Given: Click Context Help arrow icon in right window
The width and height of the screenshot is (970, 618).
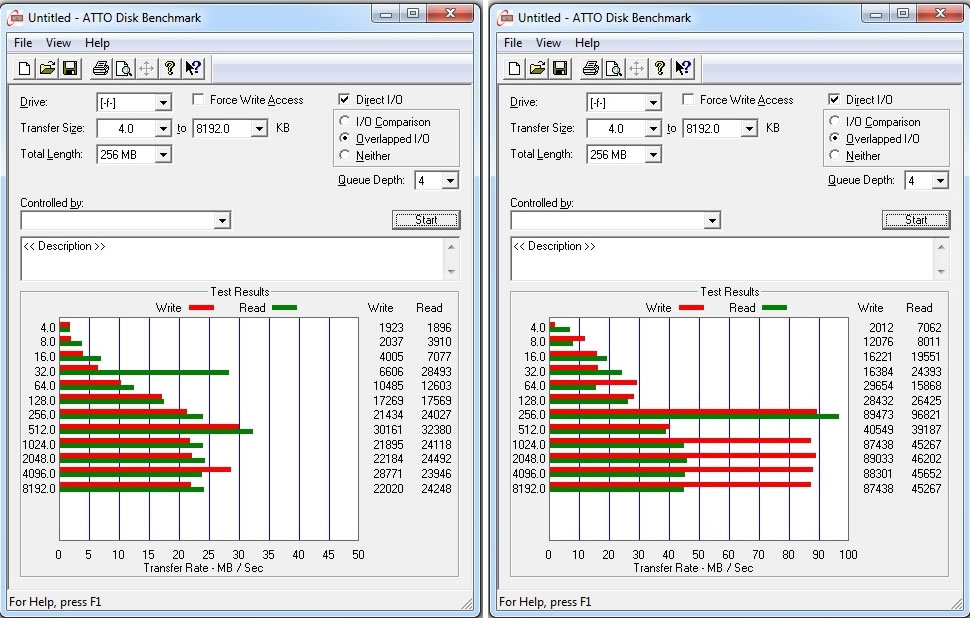Looking at the screenshot, I should click(683, 68).
